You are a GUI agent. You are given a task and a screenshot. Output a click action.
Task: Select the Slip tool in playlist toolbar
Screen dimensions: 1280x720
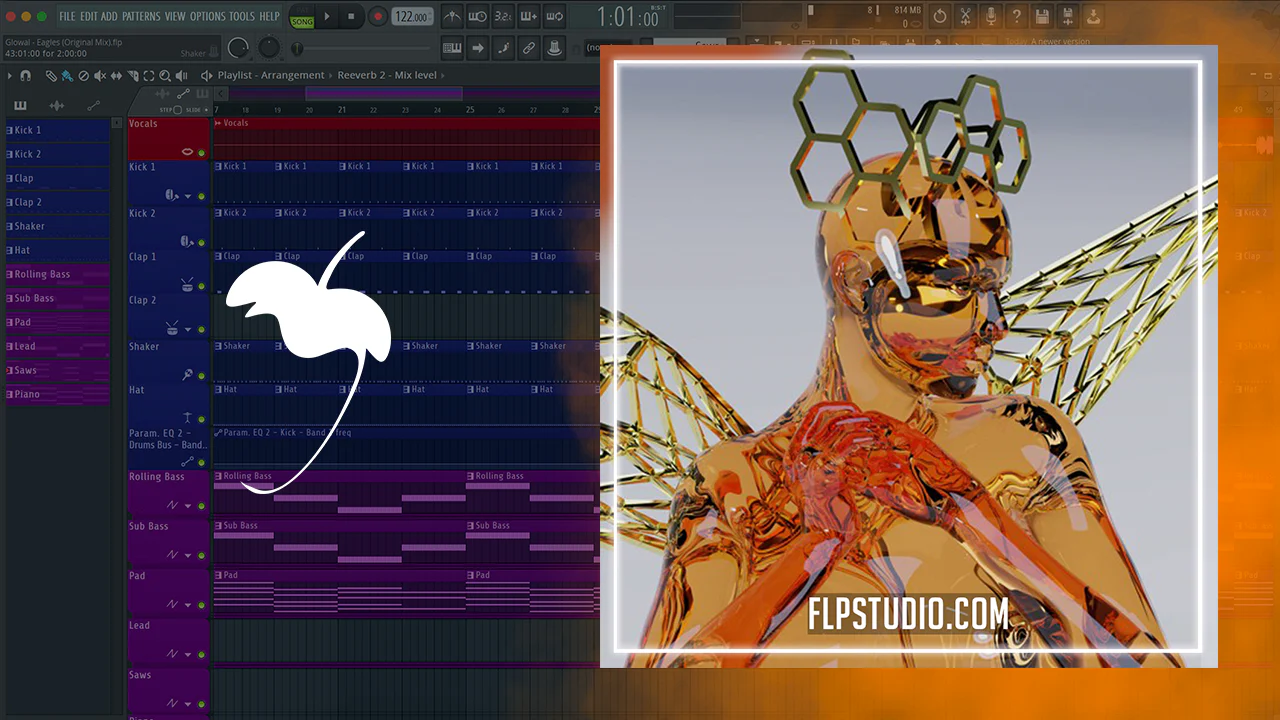116,76
